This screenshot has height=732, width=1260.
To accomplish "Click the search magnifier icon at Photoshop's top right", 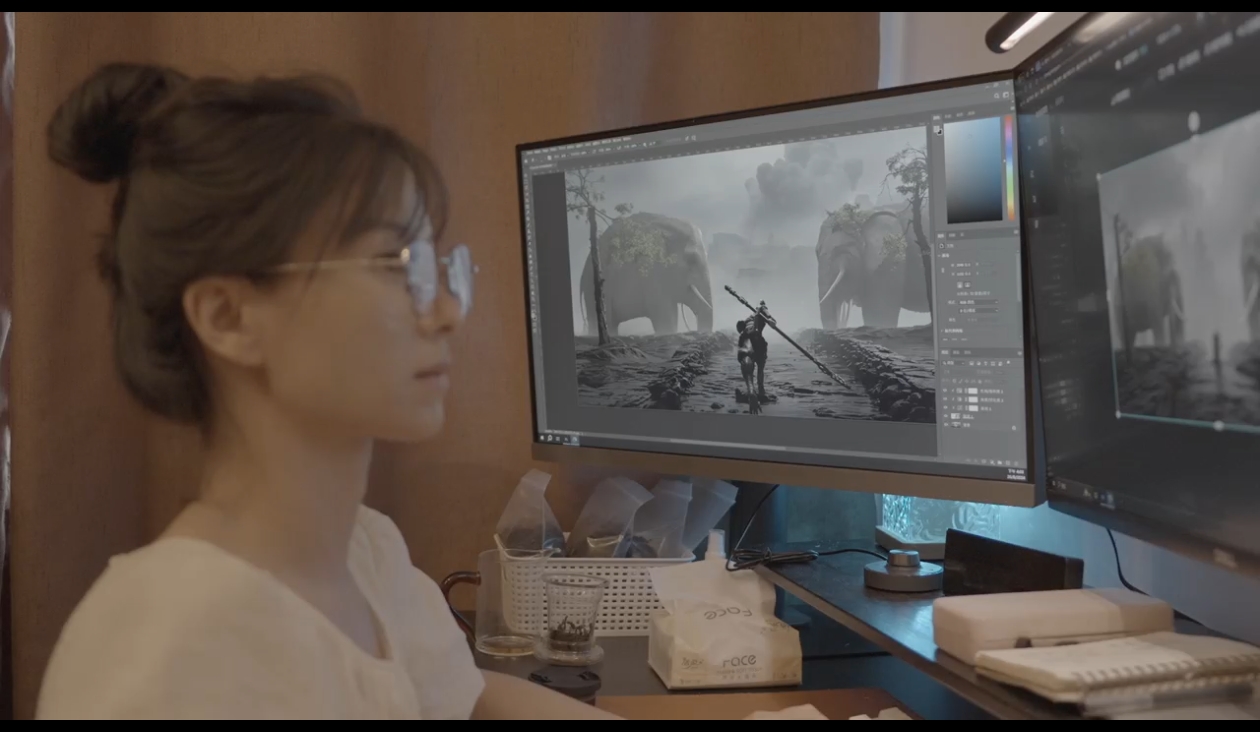I will 997,95.
